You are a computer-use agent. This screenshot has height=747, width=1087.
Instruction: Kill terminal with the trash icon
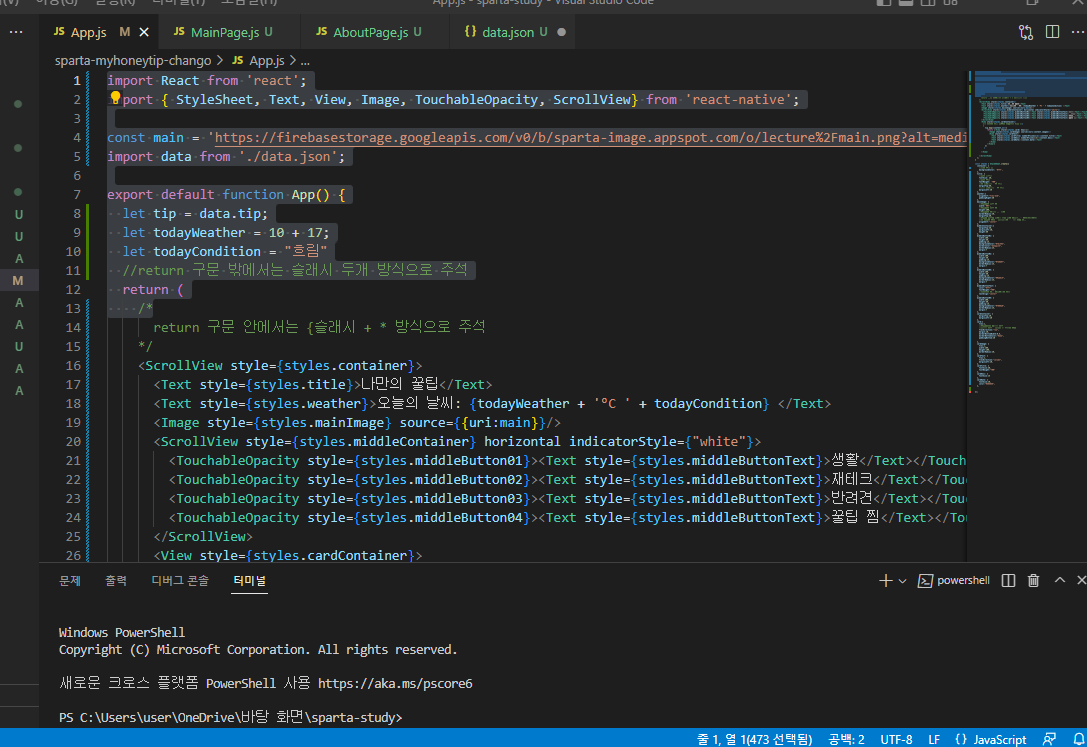pyautogui.click(x=1034, y=581)
